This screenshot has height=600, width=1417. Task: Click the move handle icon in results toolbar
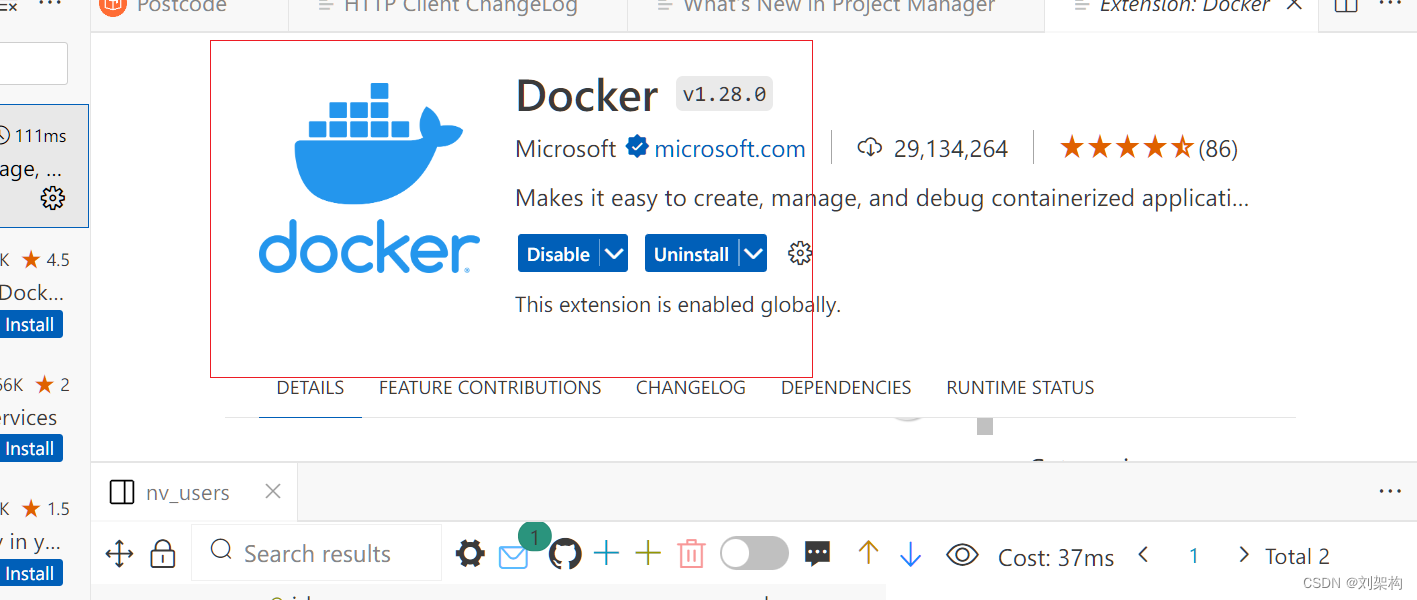point(119,554)
